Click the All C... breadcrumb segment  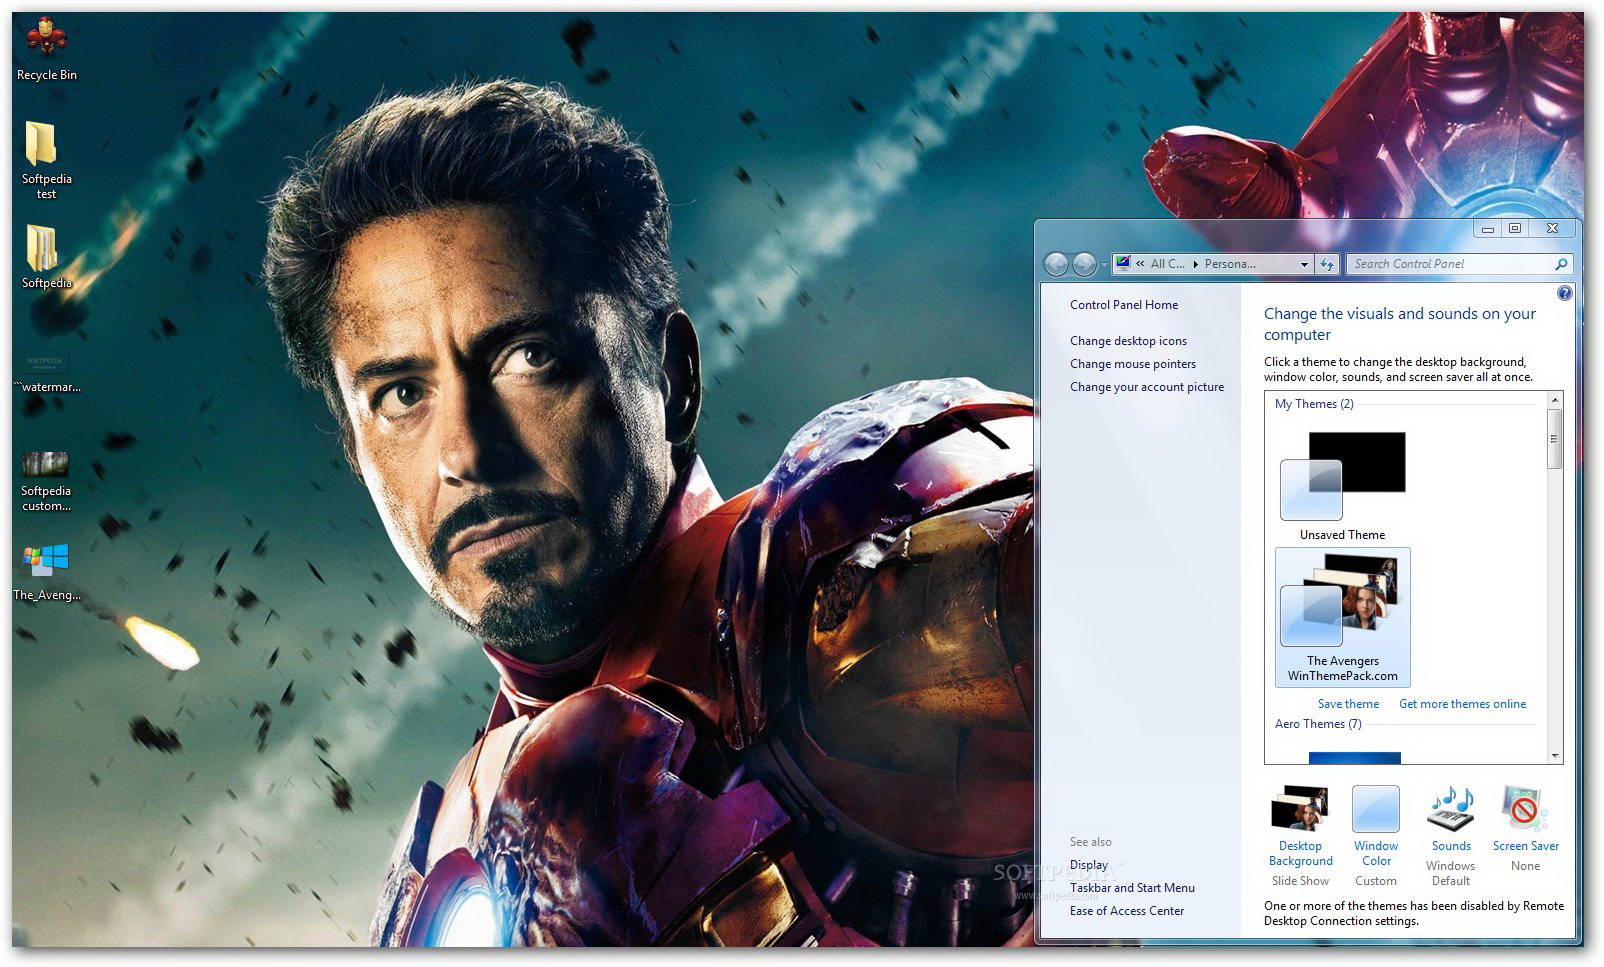[1167, 264]
